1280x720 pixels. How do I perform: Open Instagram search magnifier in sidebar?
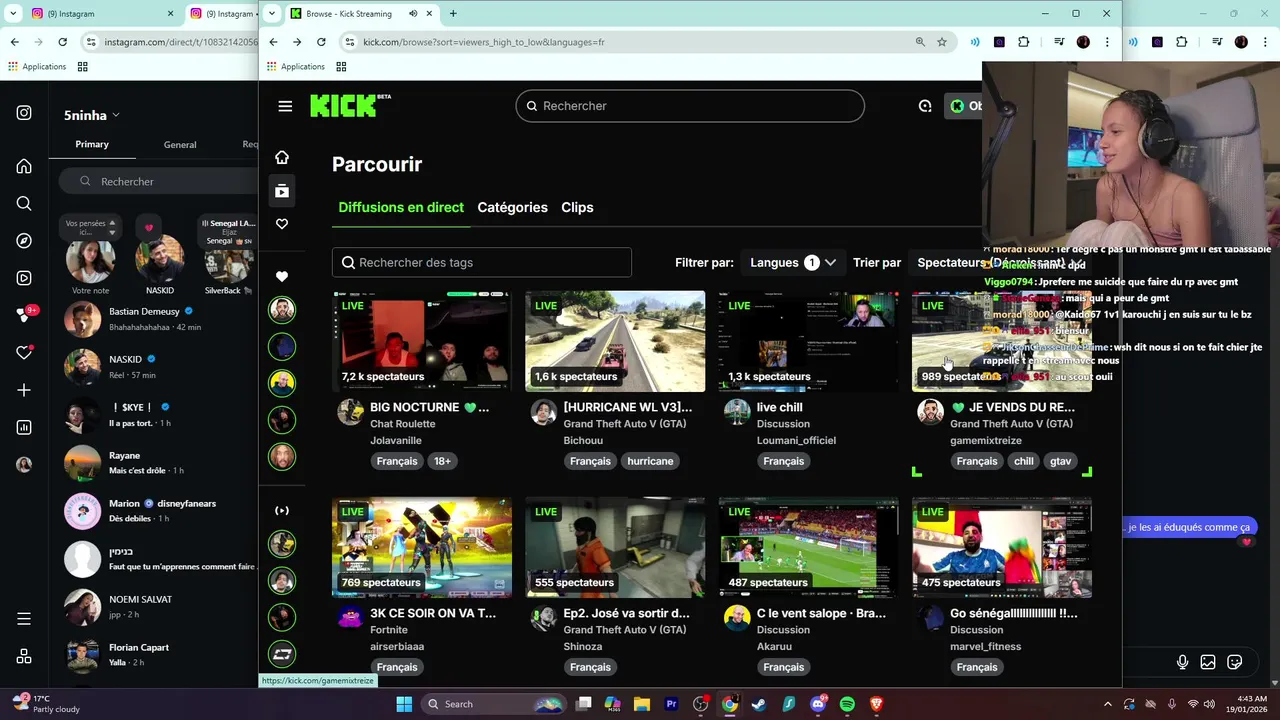point(24,204)
